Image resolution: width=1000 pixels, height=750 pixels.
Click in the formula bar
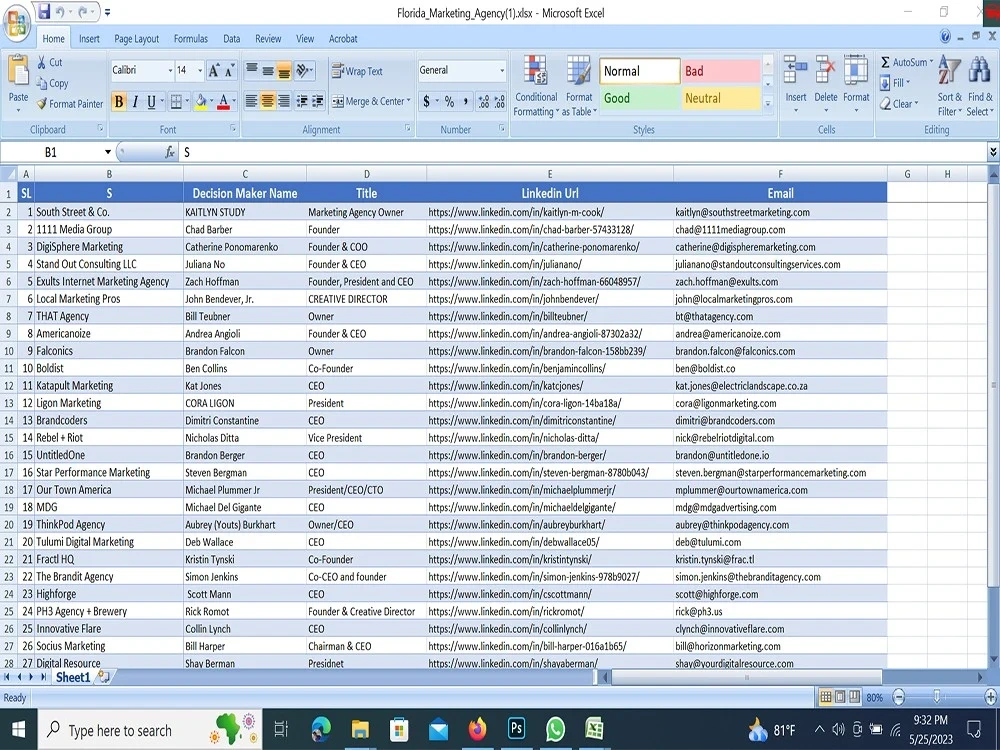582,152
